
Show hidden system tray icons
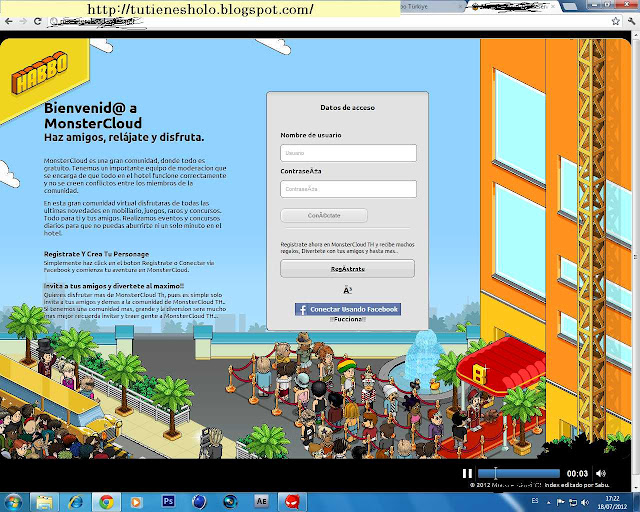tap(549, 502)
